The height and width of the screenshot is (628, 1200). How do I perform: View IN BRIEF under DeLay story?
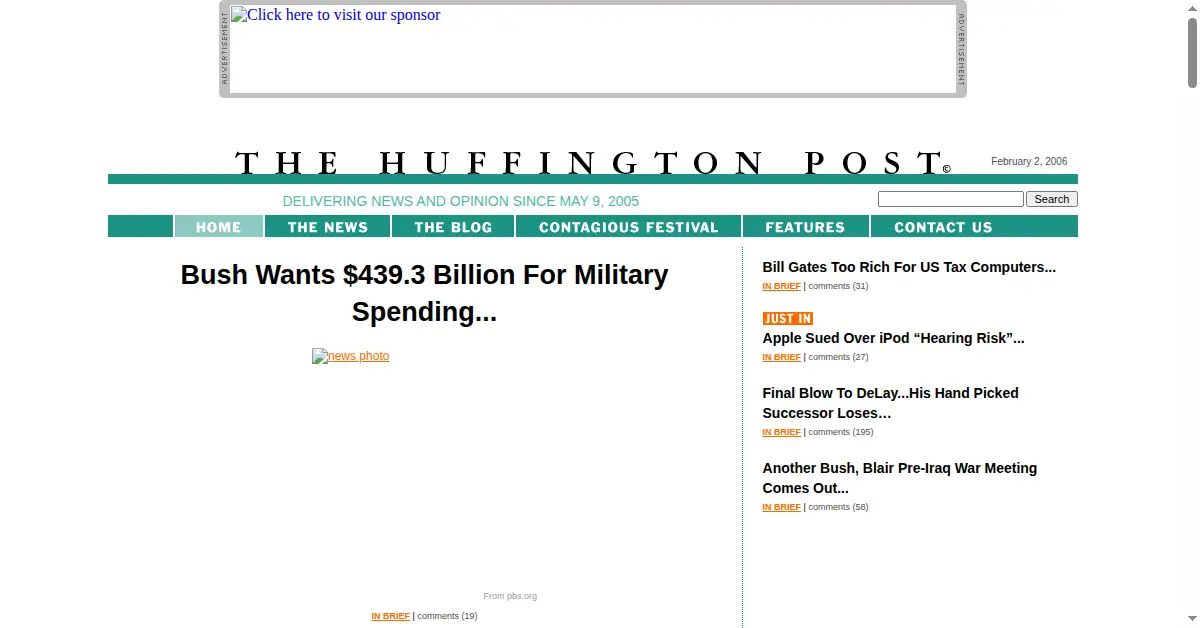tap(781, 432)
